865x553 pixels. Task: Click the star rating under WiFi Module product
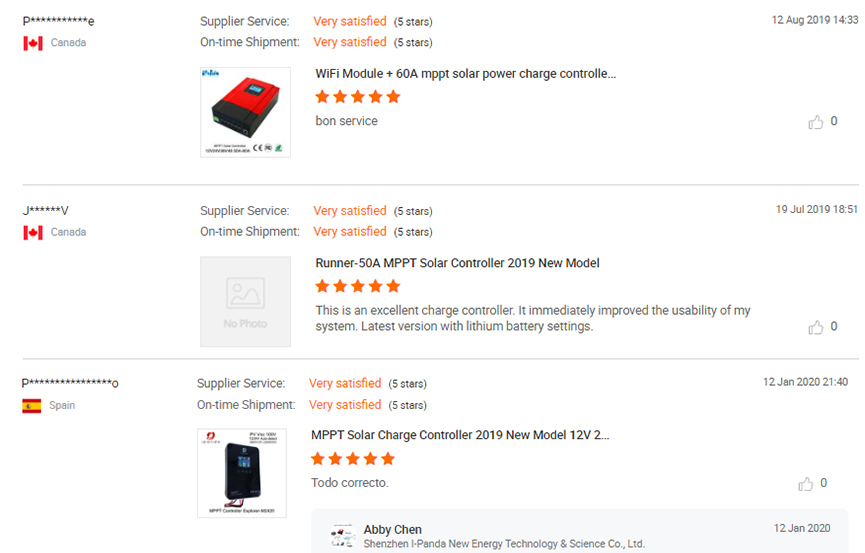click(x=357, y=97)
